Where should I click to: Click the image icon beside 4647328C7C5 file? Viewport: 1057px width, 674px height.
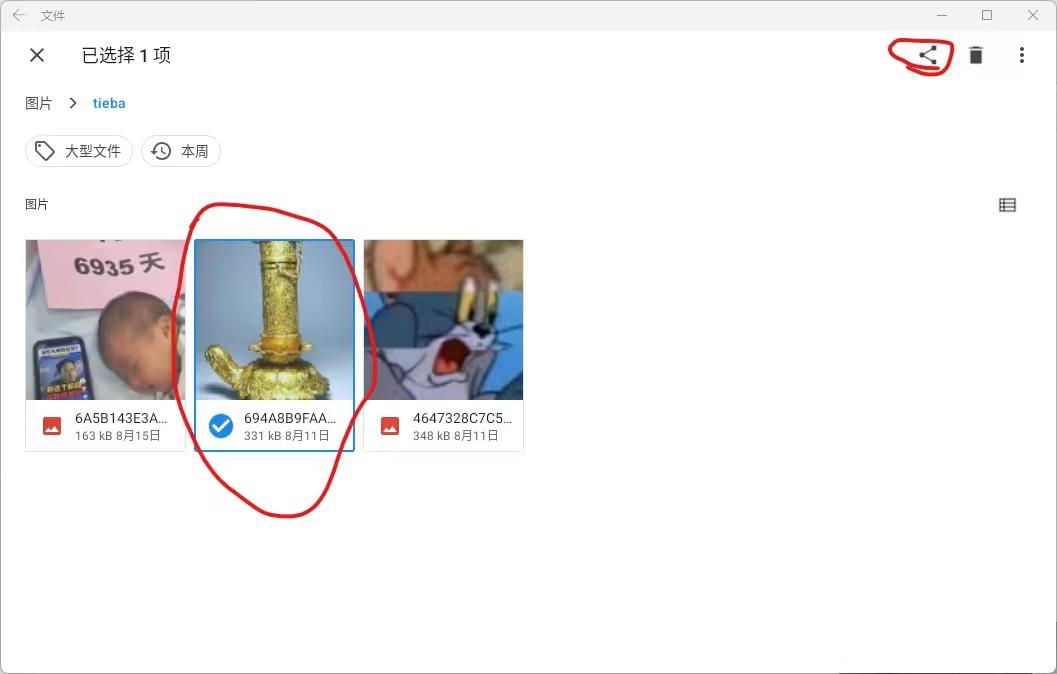point(390,426)
